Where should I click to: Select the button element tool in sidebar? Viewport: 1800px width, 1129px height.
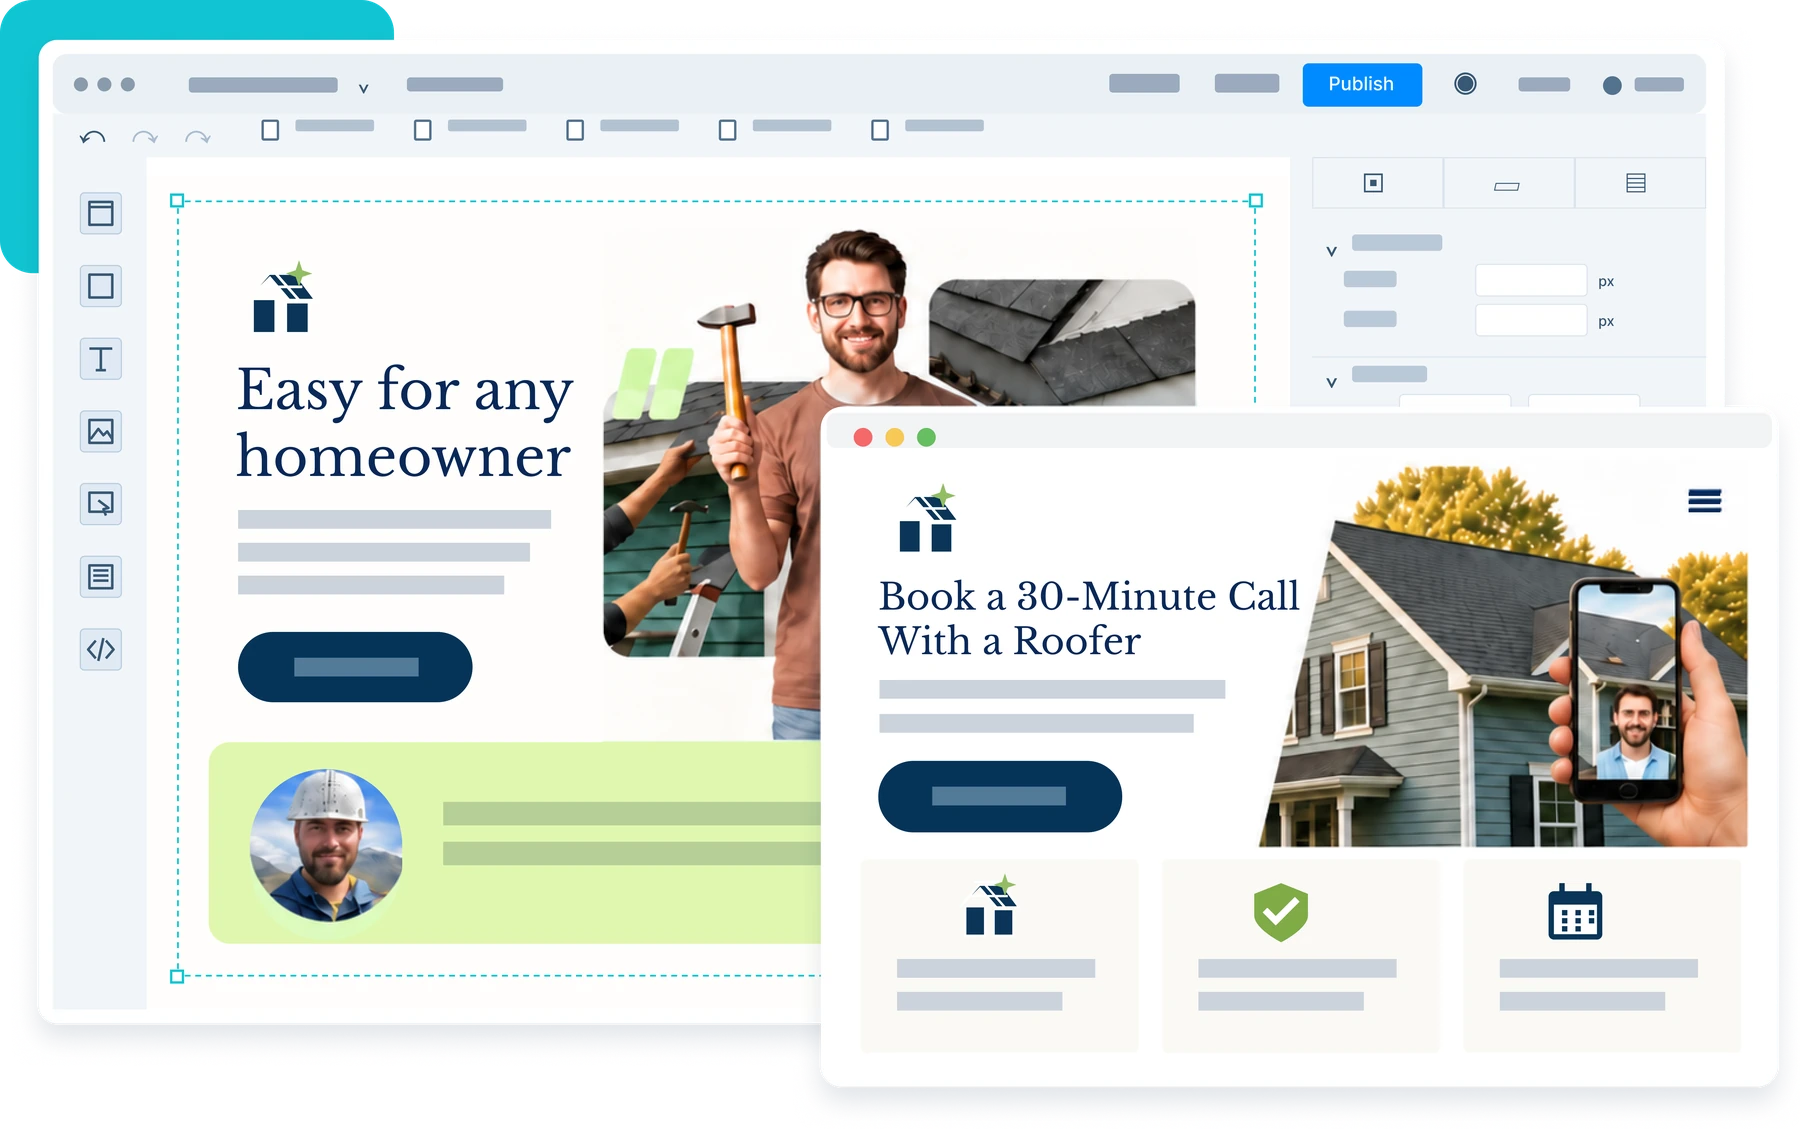(101, 504)
